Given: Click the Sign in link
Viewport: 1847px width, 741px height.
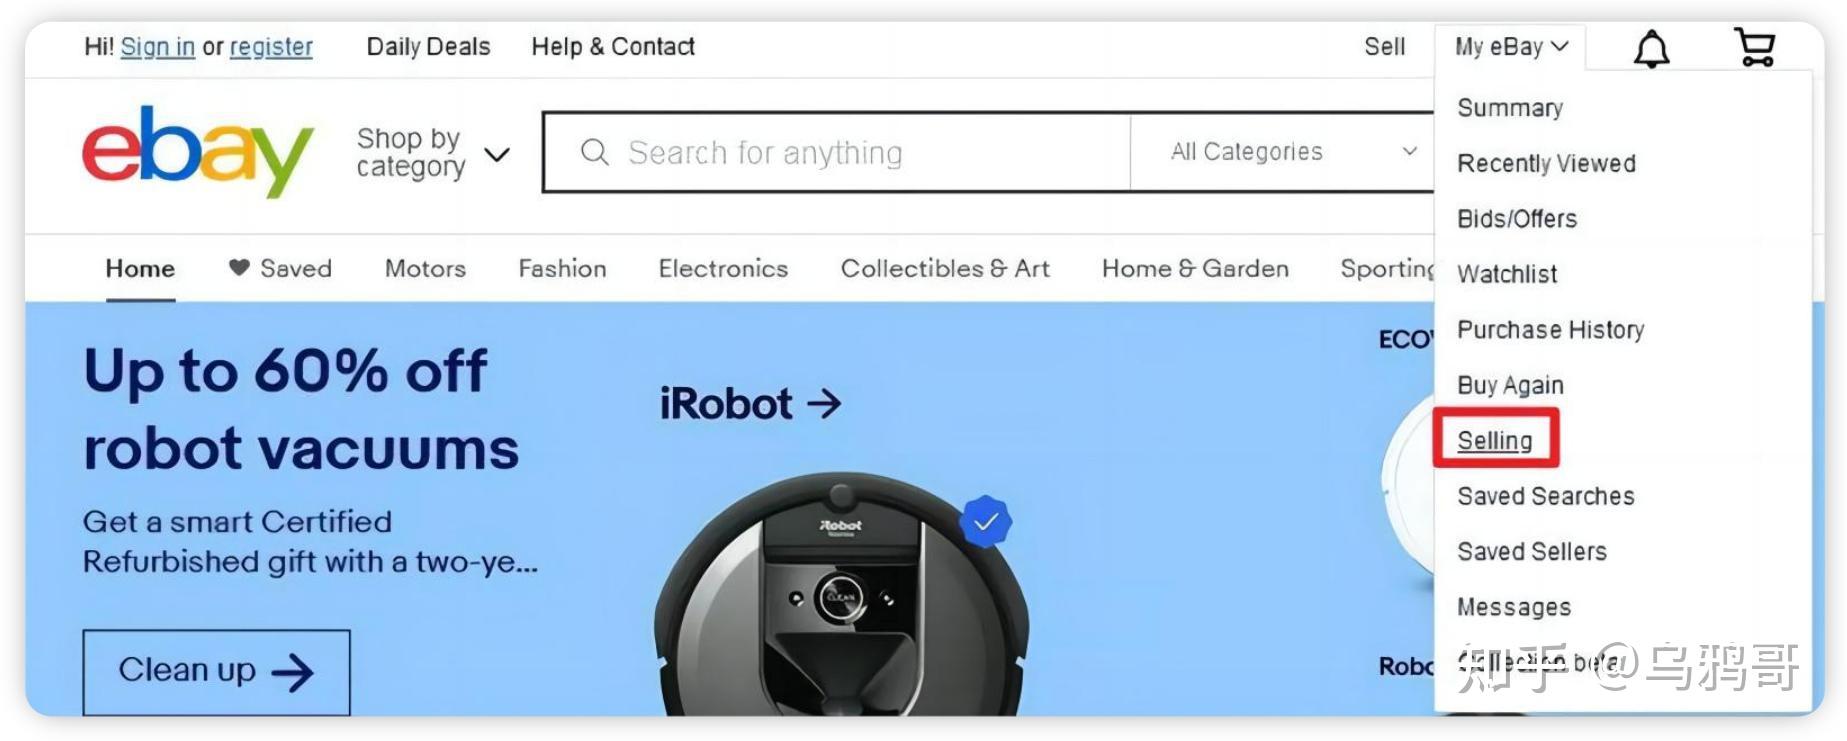Looking at the screenshot, I should [x=158, y=47].
